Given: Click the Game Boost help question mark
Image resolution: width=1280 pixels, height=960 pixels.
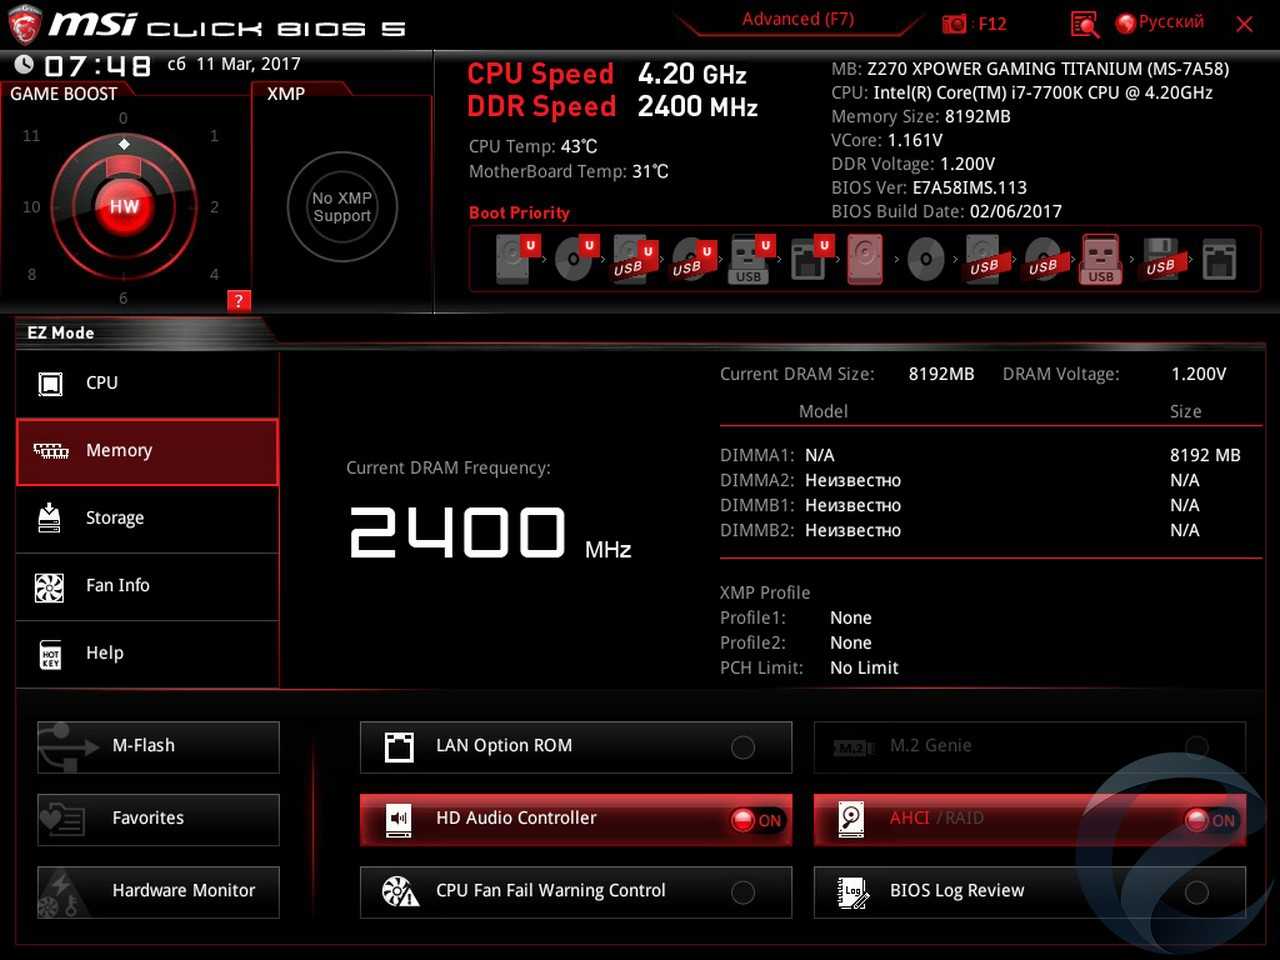Looking at the screenshot, I should click(238, 301).
